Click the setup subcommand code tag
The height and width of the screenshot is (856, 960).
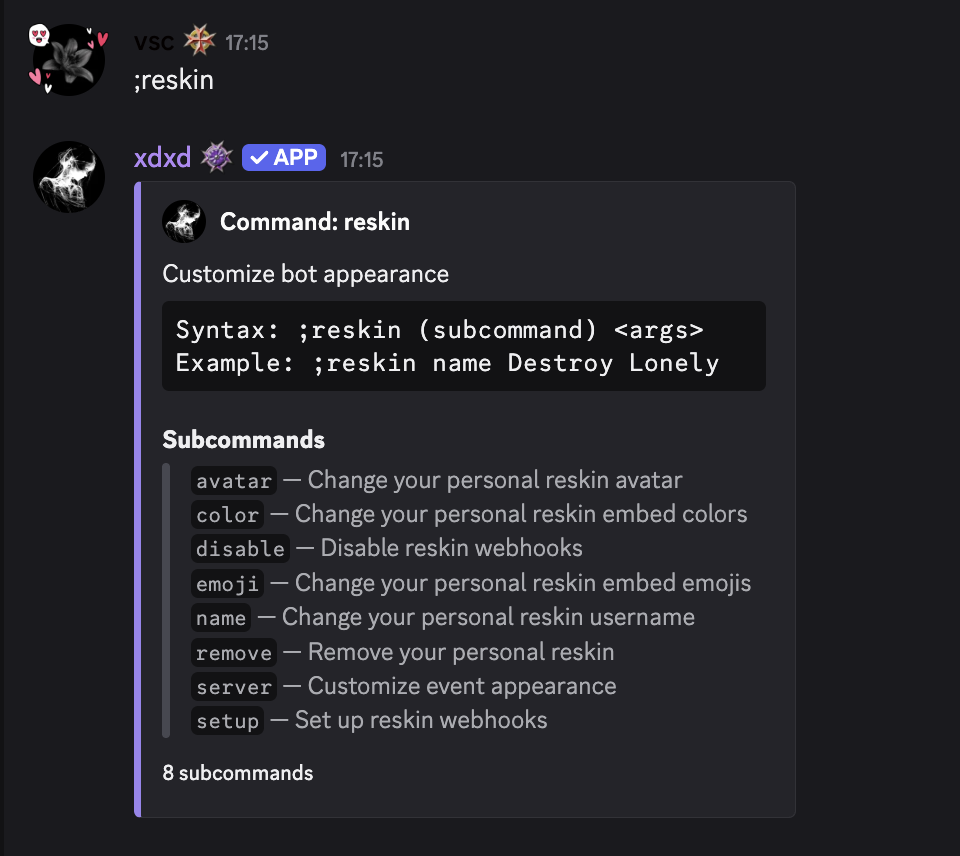pos(227,721)
